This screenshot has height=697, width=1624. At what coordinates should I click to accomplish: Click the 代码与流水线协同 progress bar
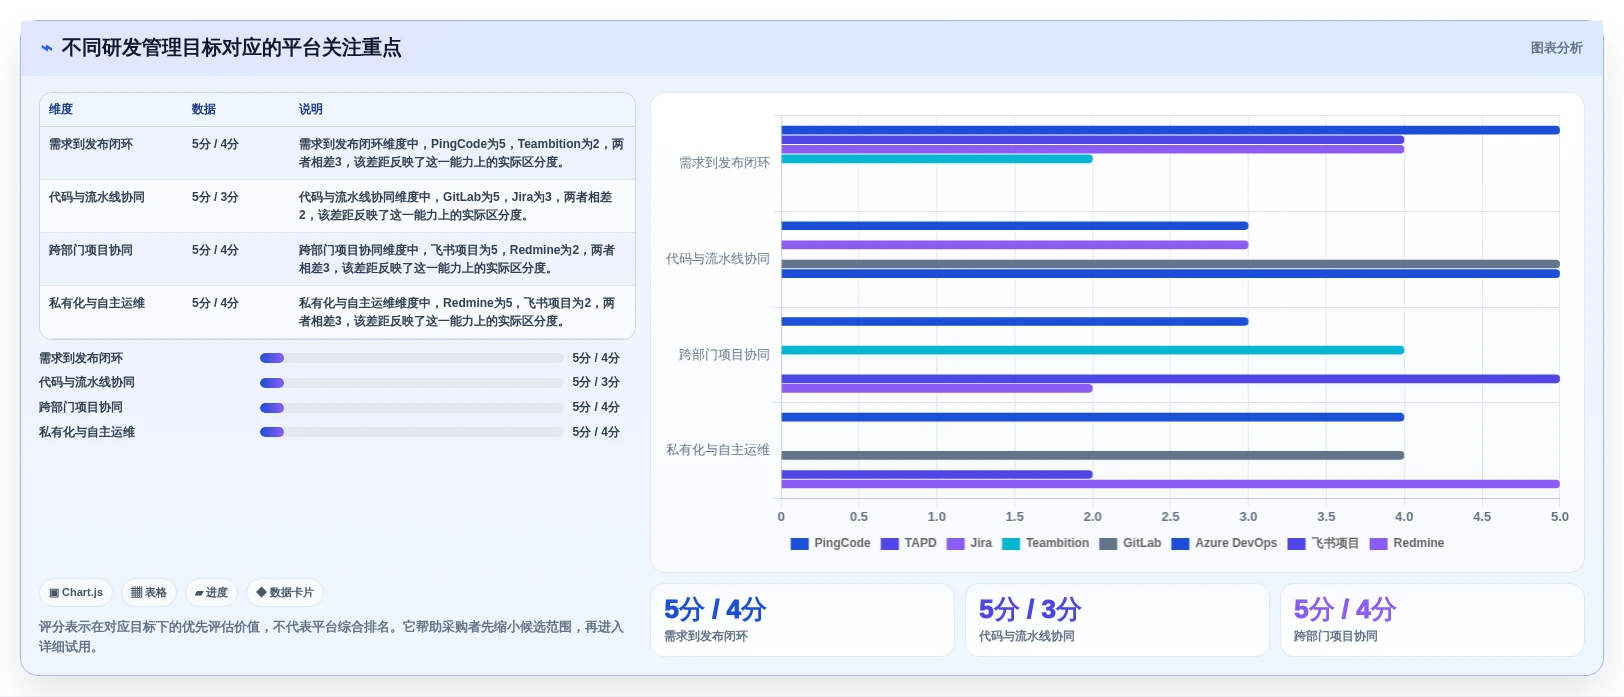point(411,383)
